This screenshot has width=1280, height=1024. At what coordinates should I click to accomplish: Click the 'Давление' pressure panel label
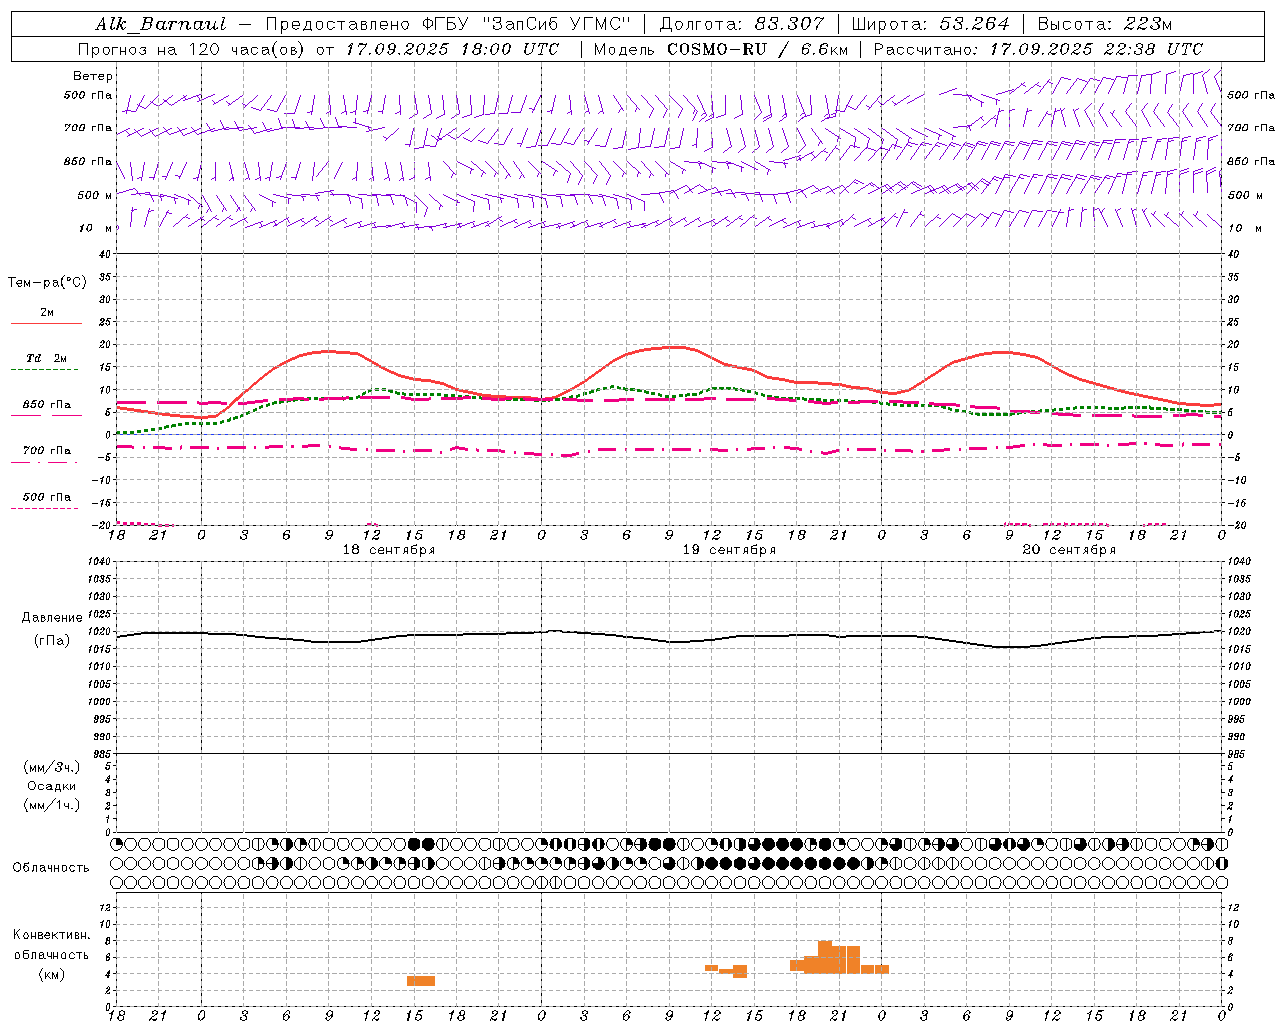tap(52, 618)
